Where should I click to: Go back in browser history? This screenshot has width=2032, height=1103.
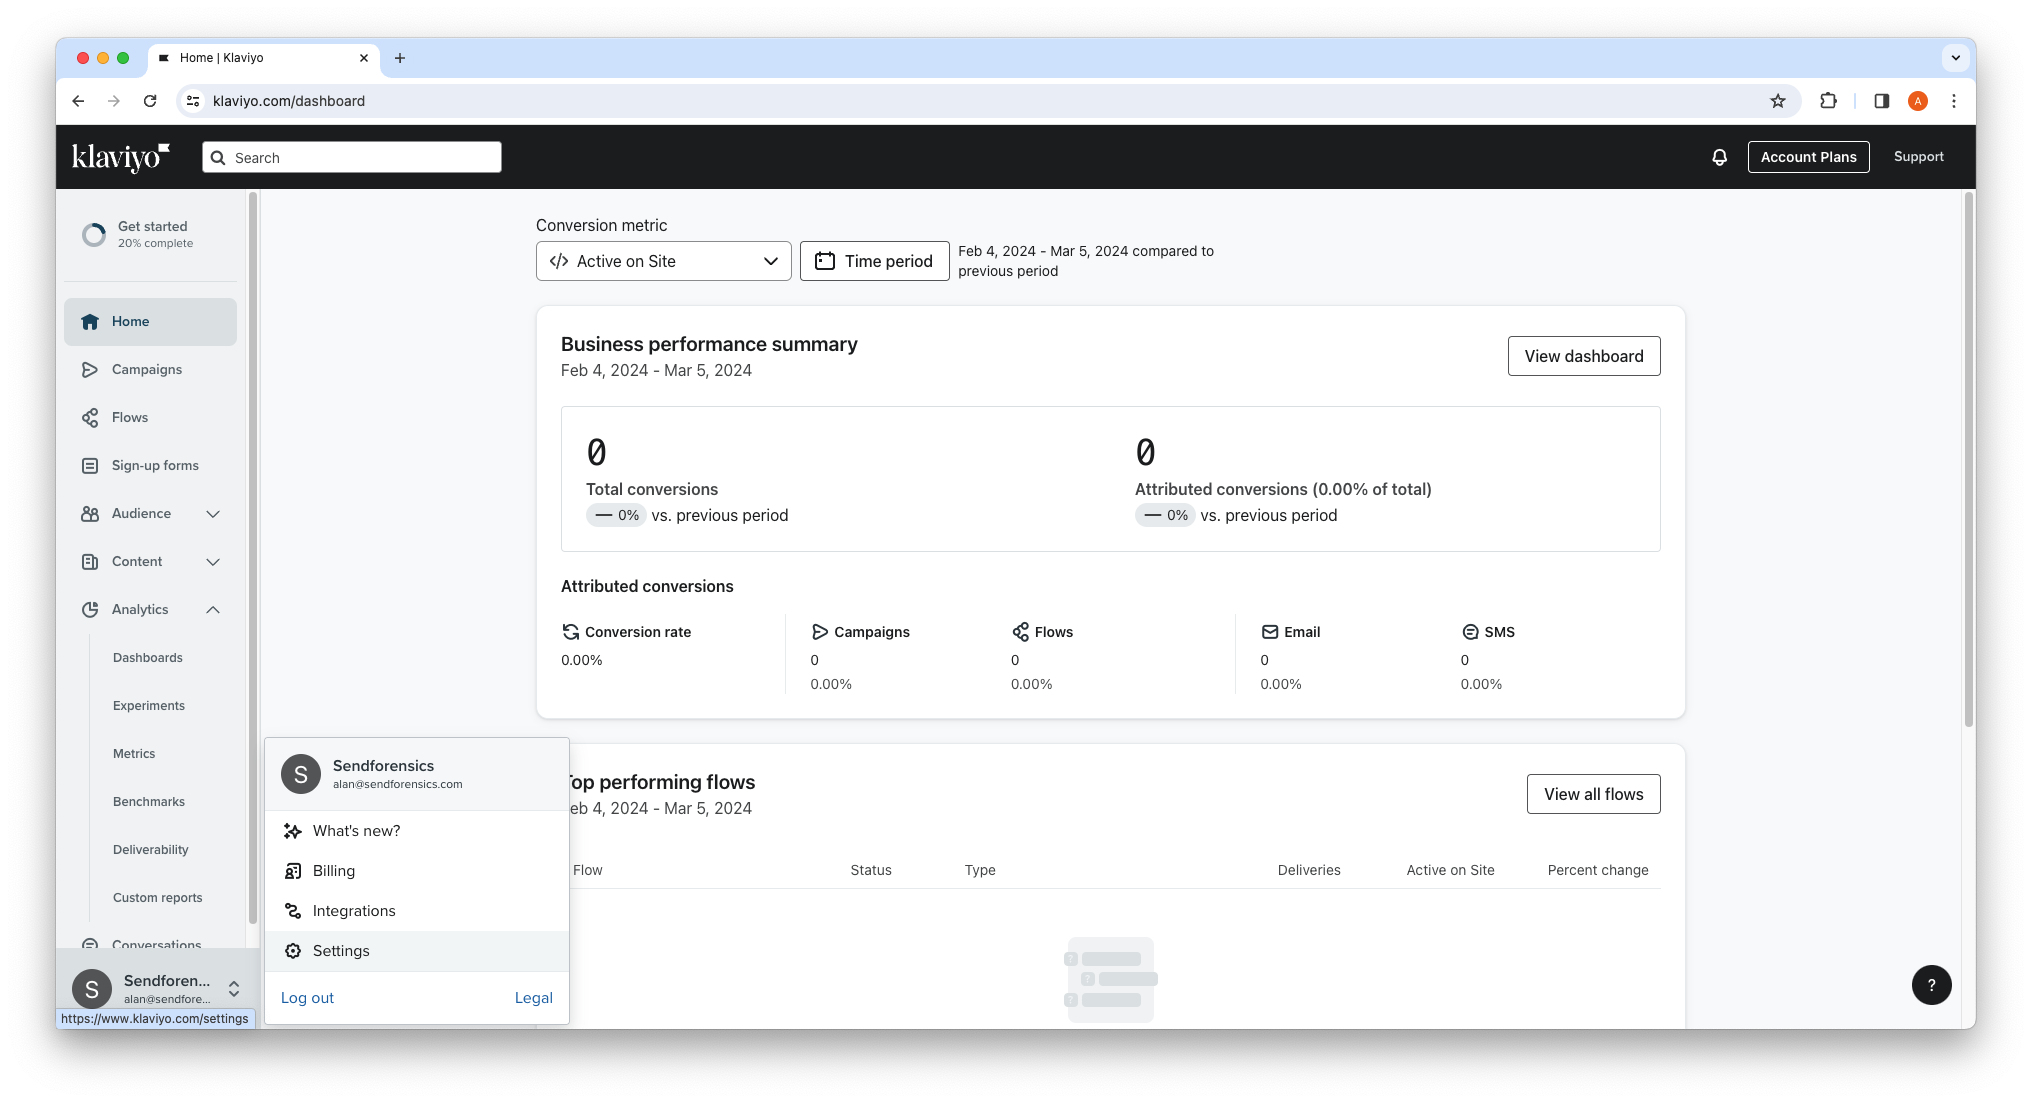click(78, 101)
